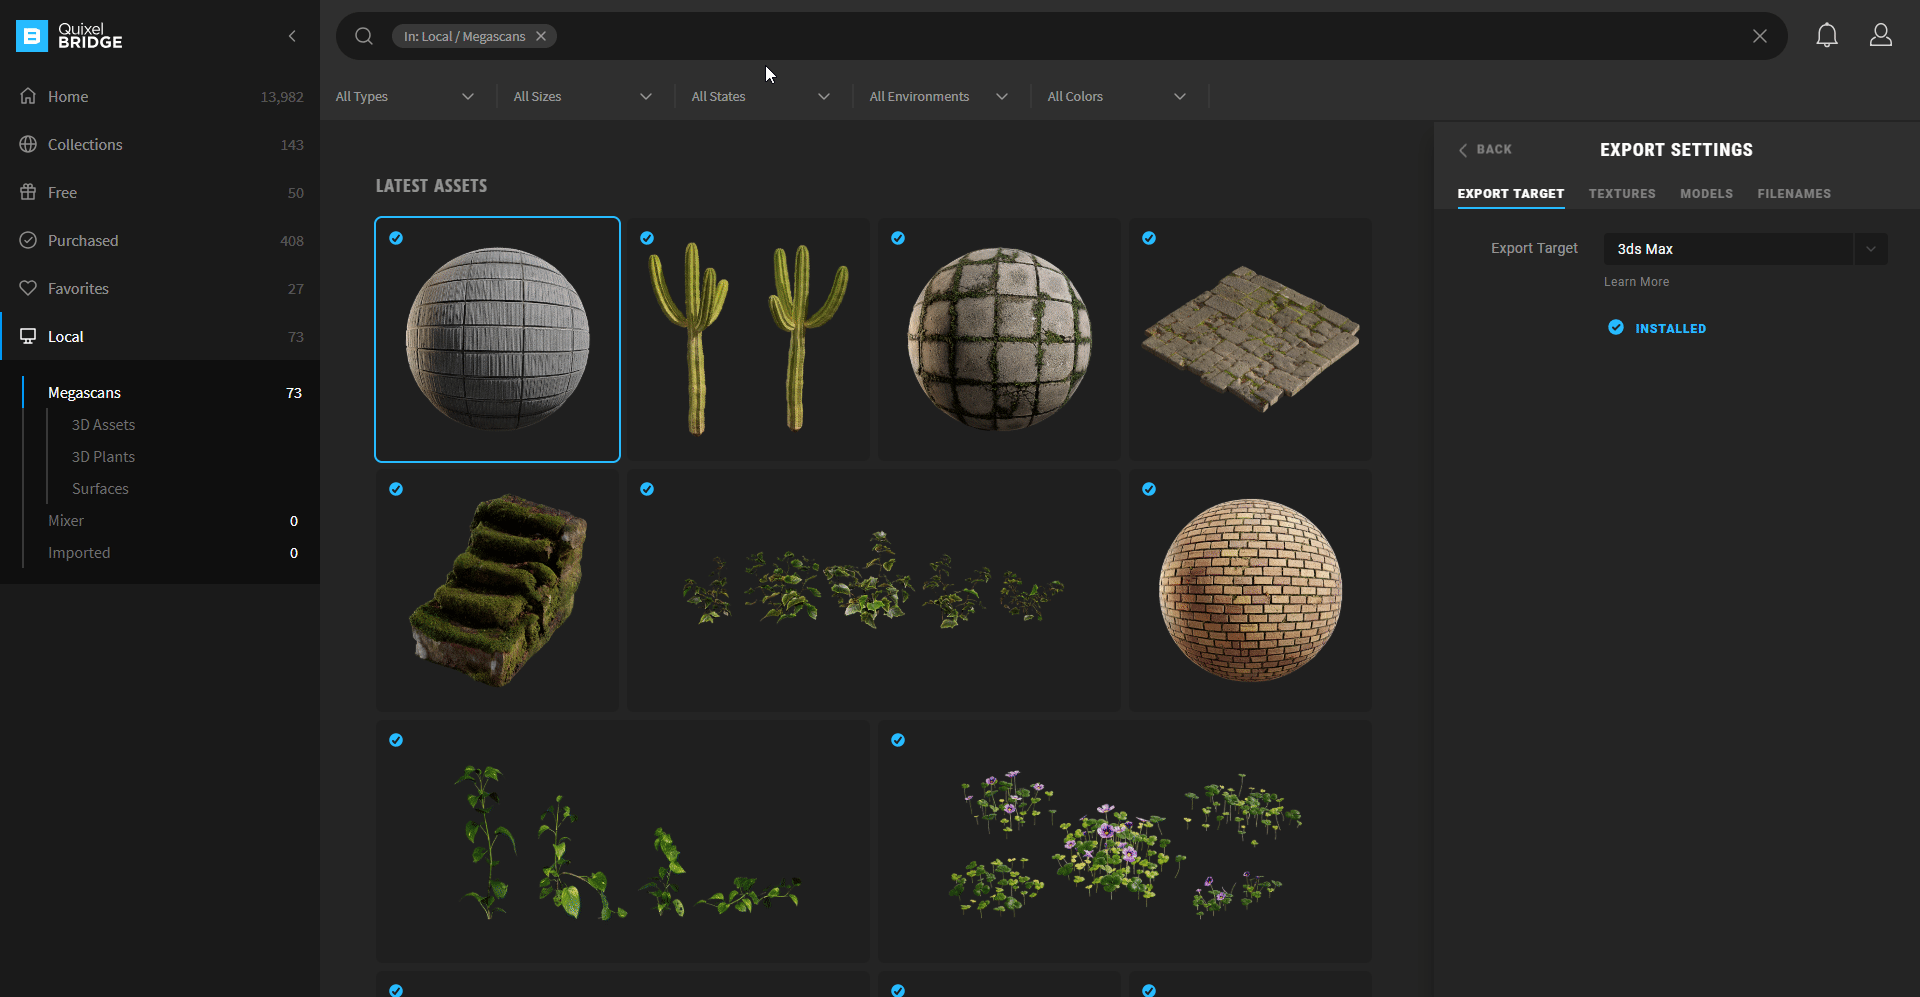Open notifications bell
The height and width of the screenshot is (997, 1920).
click(1827, 35)
